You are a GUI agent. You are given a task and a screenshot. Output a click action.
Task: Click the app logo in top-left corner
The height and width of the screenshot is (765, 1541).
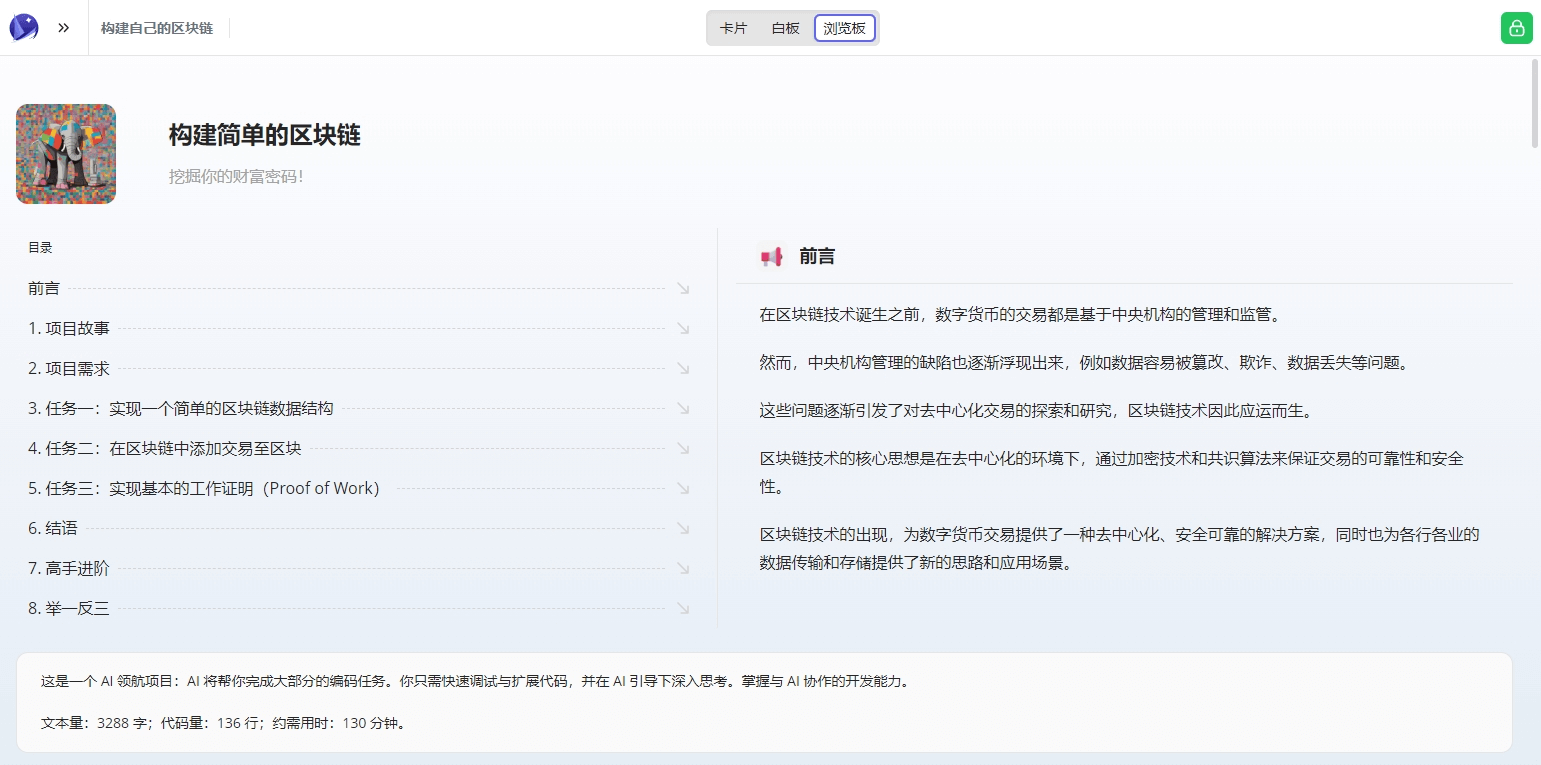23,27
